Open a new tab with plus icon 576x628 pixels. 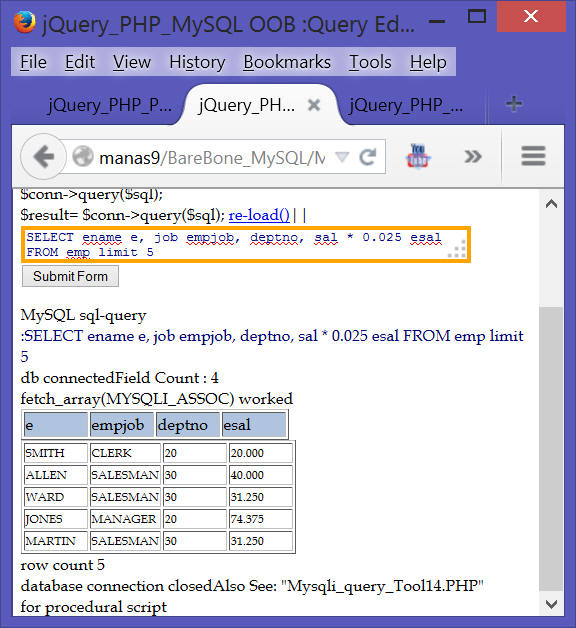click(514, 104)
